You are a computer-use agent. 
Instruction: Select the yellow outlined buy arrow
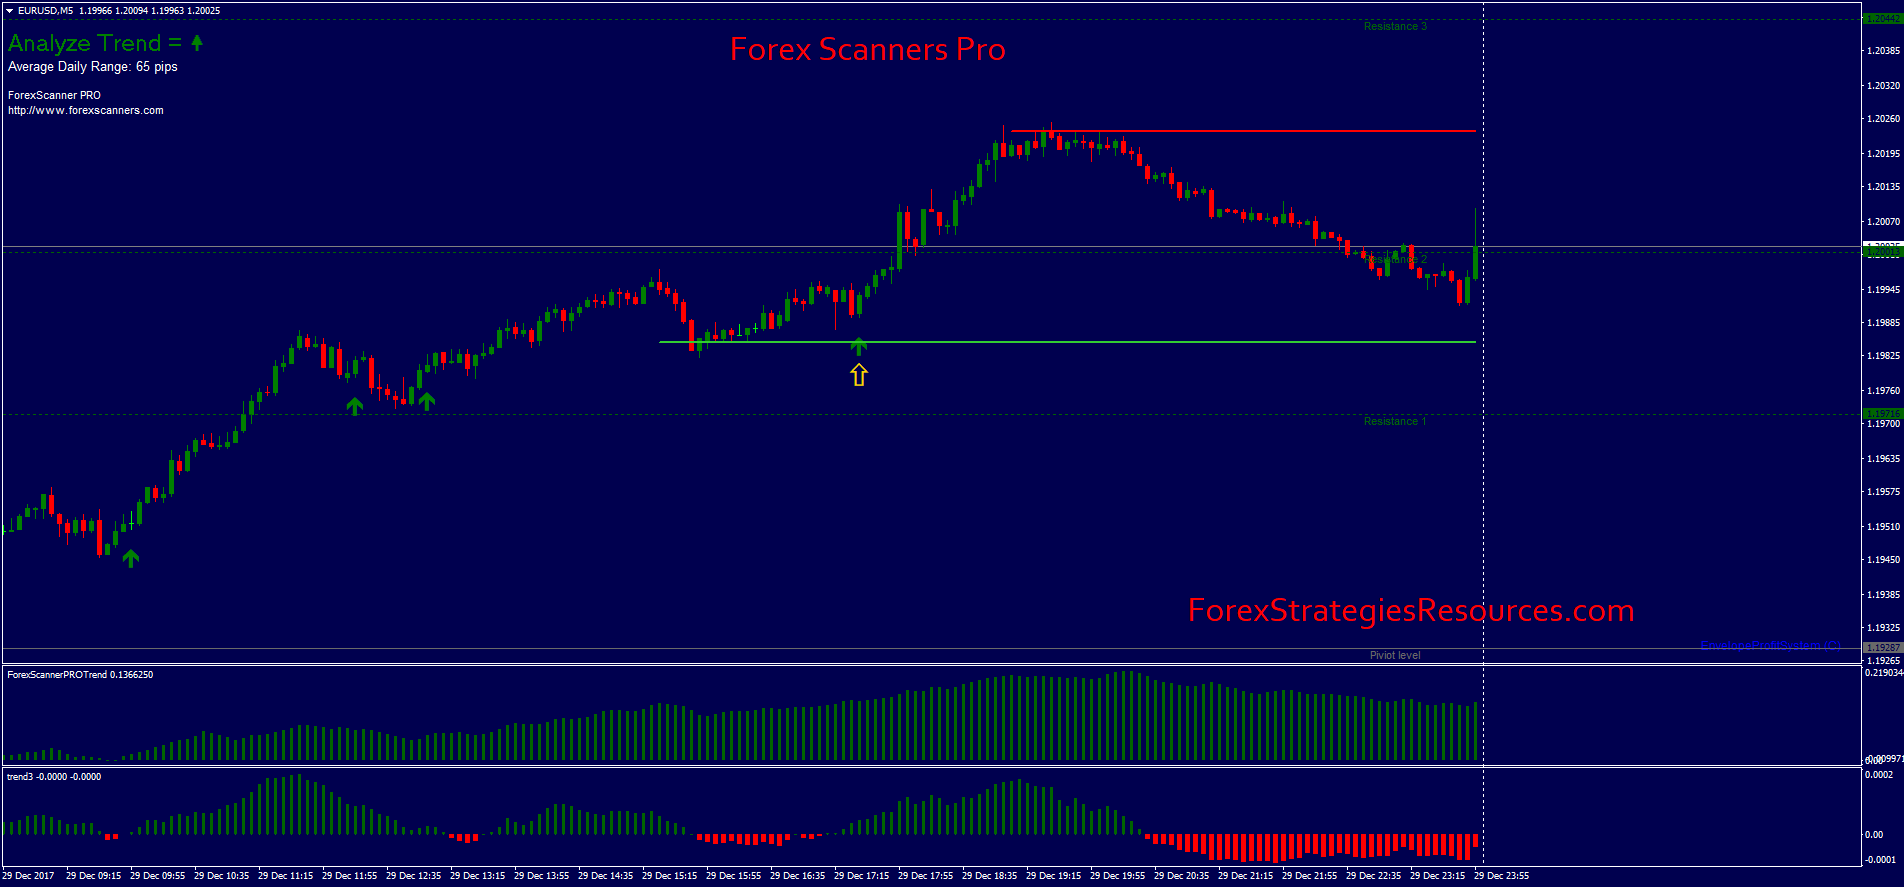859,375
